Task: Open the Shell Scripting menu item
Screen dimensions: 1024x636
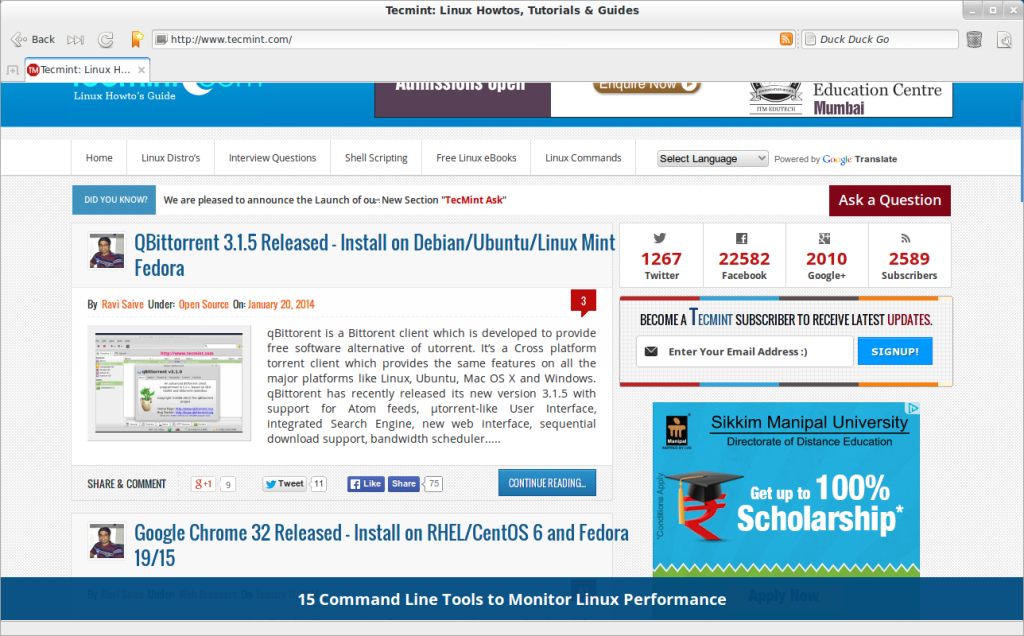Action: click(x=376, y=158)
